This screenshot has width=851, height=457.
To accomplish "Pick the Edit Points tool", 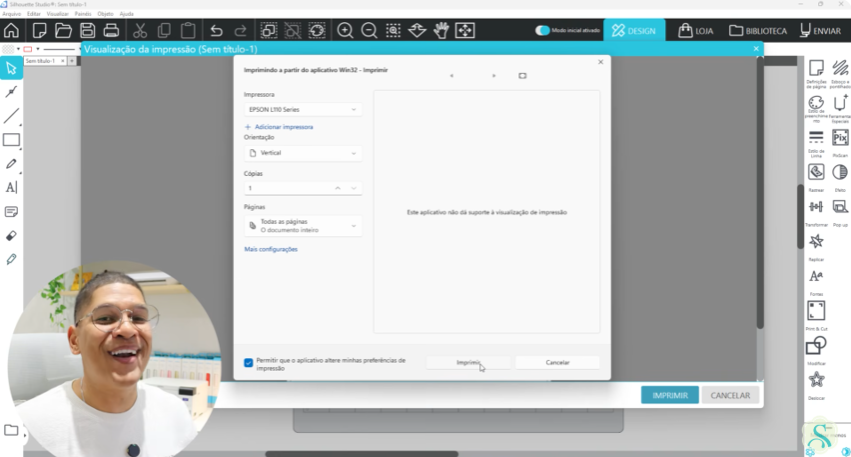I will [11, 92].
